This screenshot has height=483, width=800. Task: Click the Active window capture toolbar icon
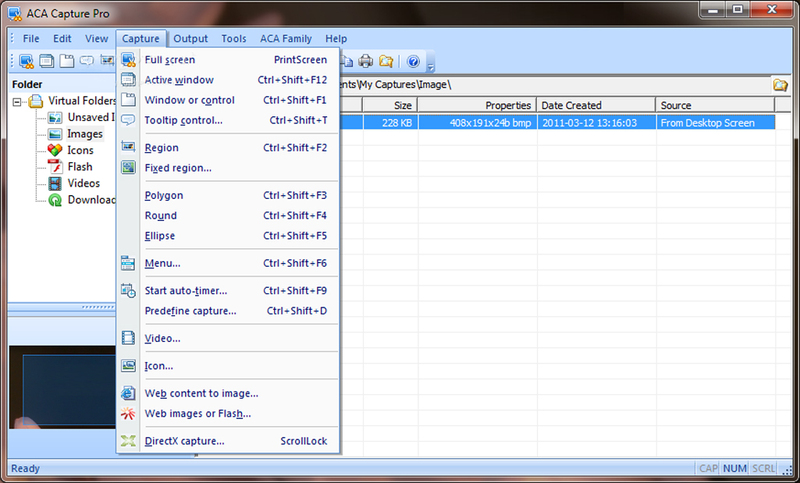tap(46, 61)
